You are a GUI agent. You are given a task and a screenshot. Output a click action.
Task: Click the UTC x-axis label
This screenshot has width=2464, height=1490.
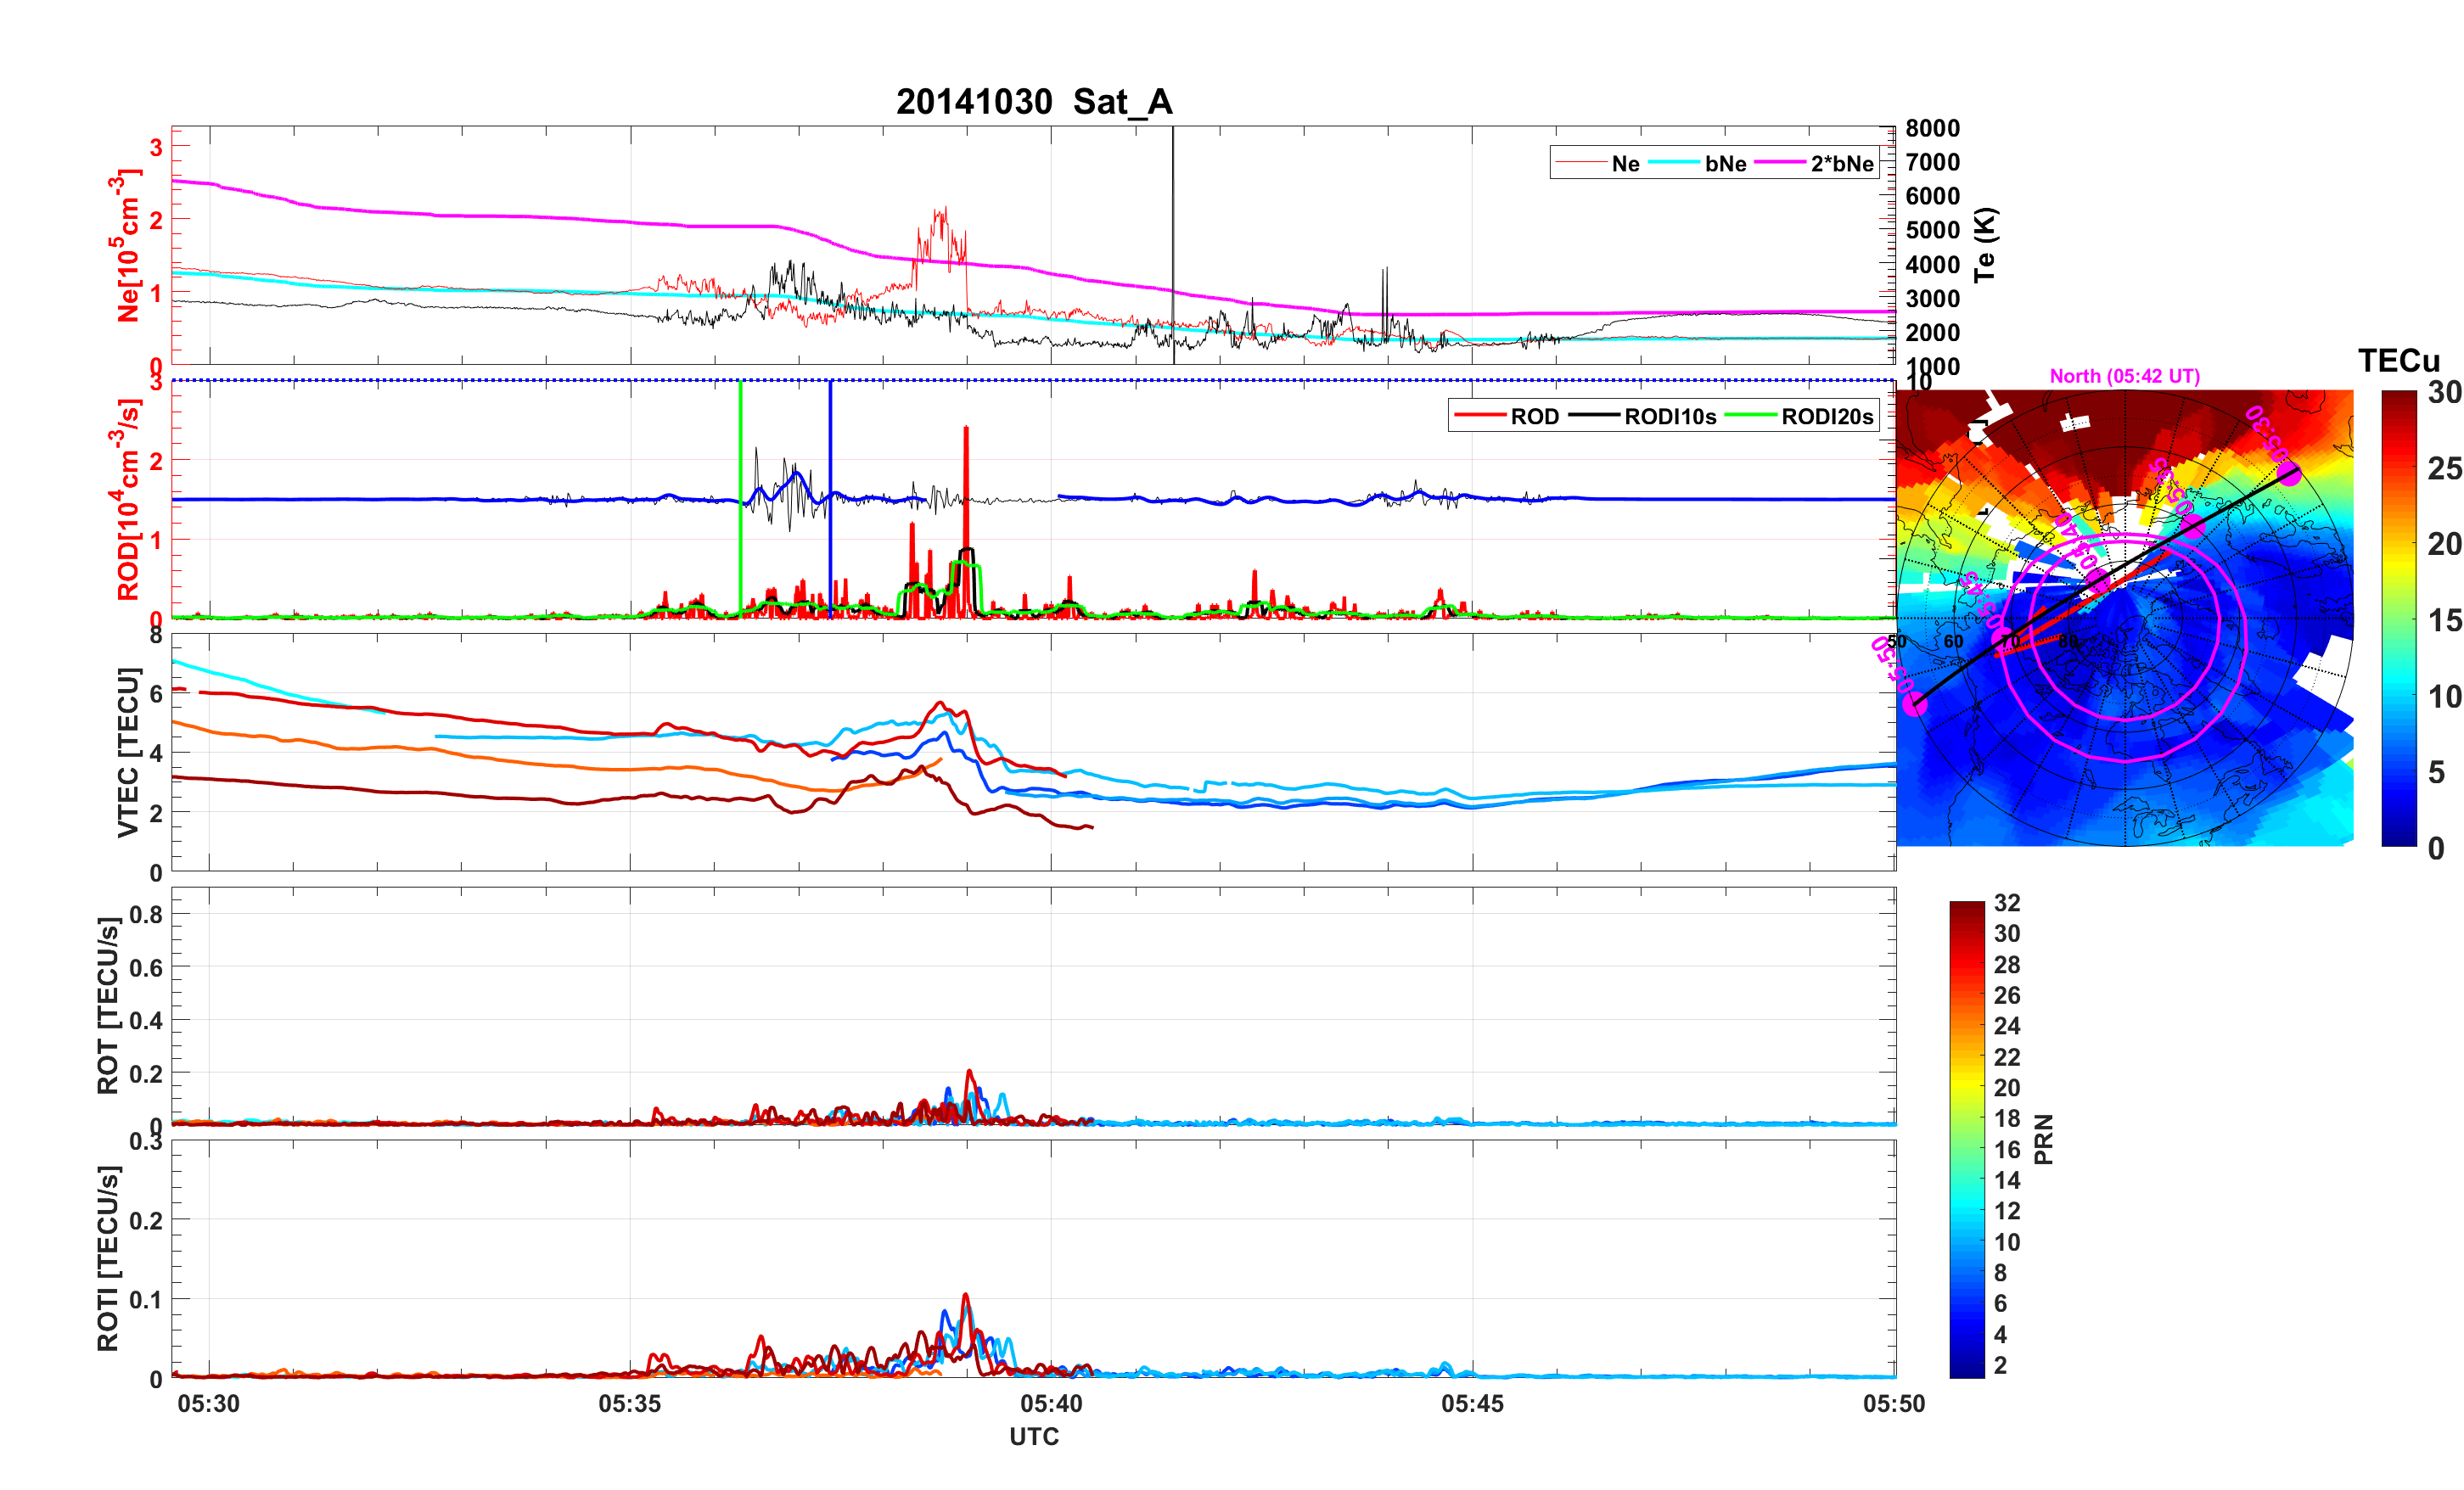pos(1033,1436)
